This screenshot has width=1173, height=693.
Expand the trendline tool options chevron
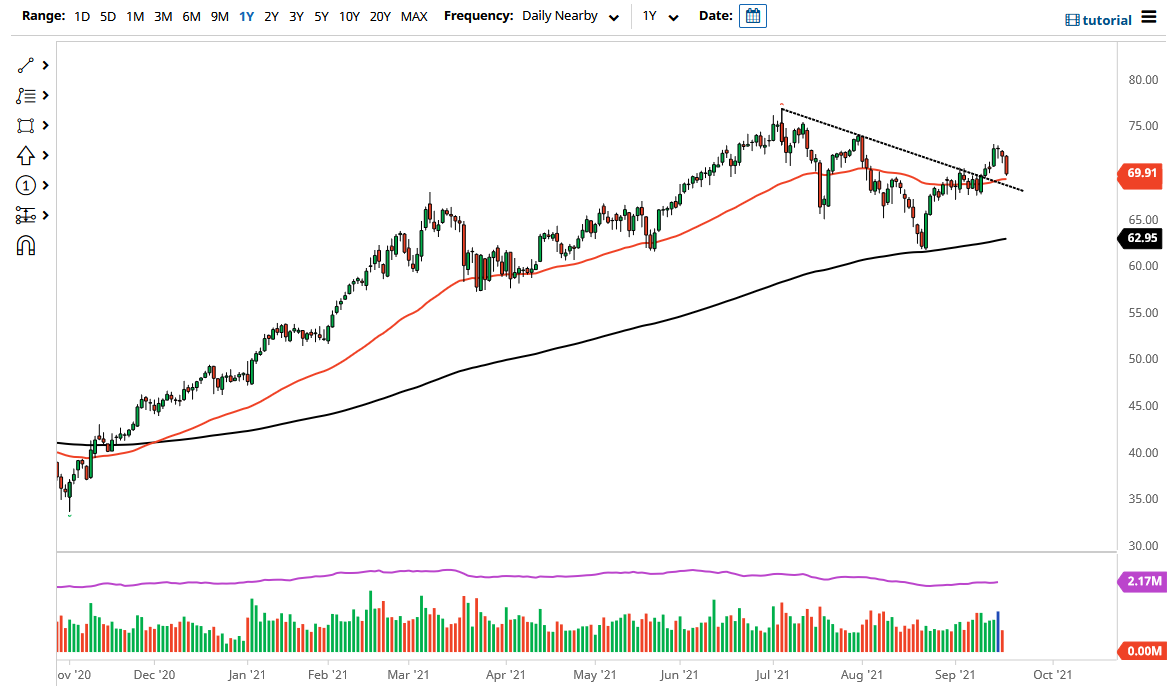(43, 65)
